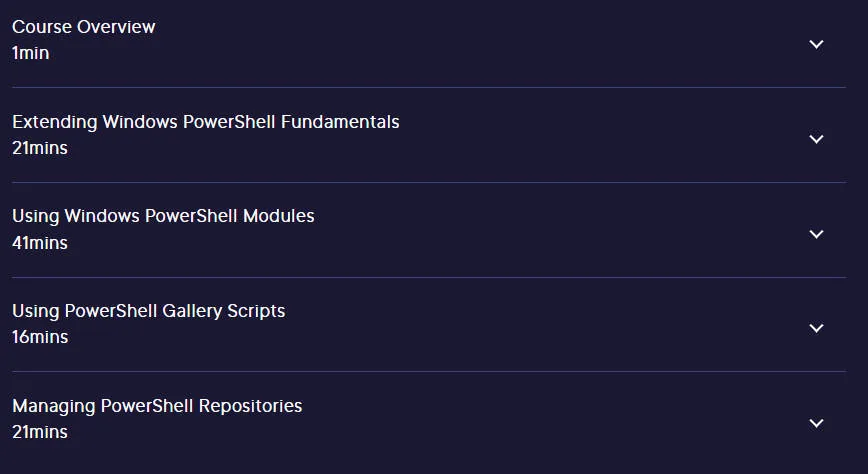Click the 1min duration under Course Overview
This screenshot has height=474, width=868.
pos(30,53)
